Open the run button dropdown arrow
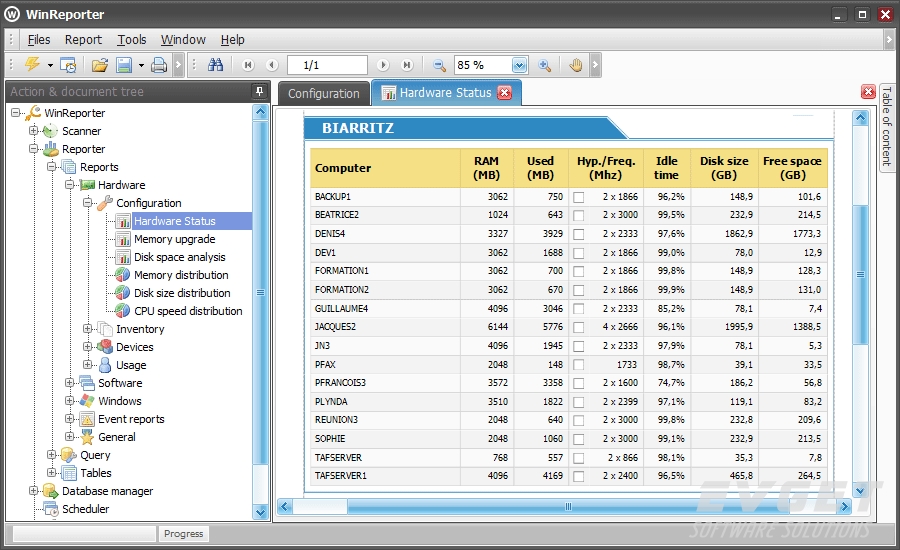900x550 pixels. point(50,65)
